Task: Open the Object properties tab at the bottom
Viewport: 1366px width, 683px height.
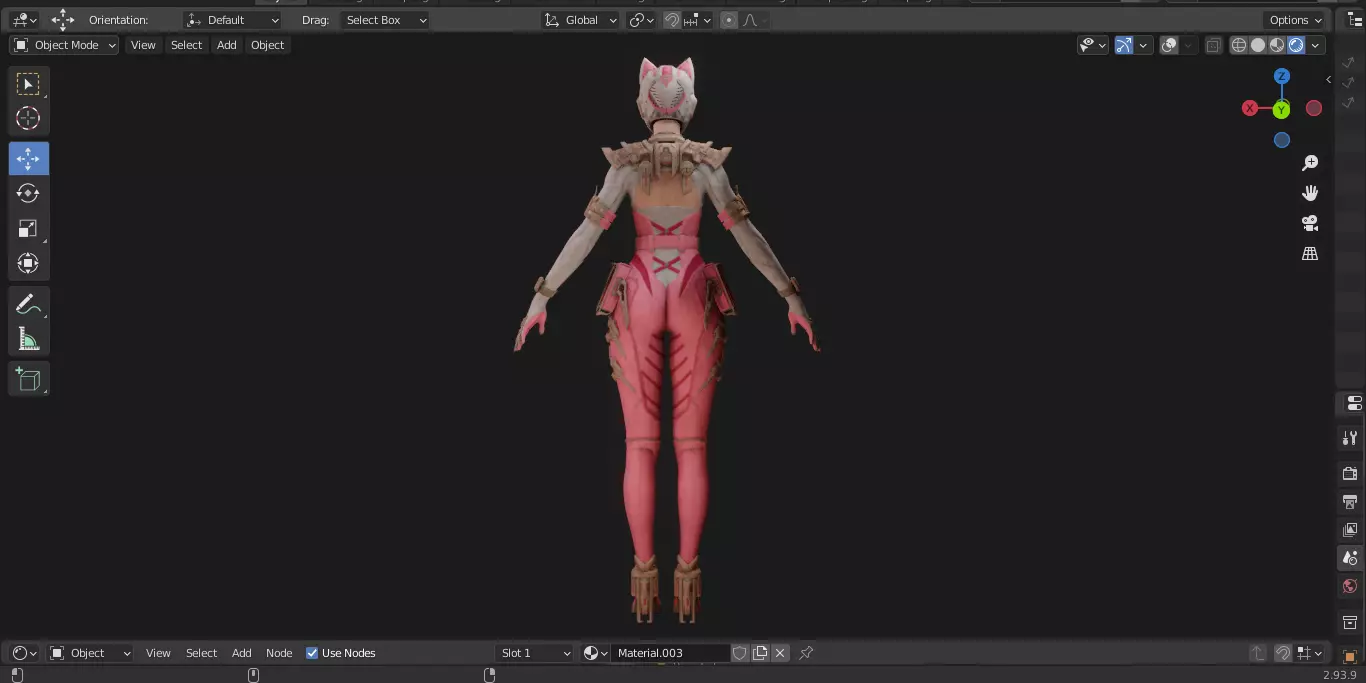Action: click(1350, 657)
